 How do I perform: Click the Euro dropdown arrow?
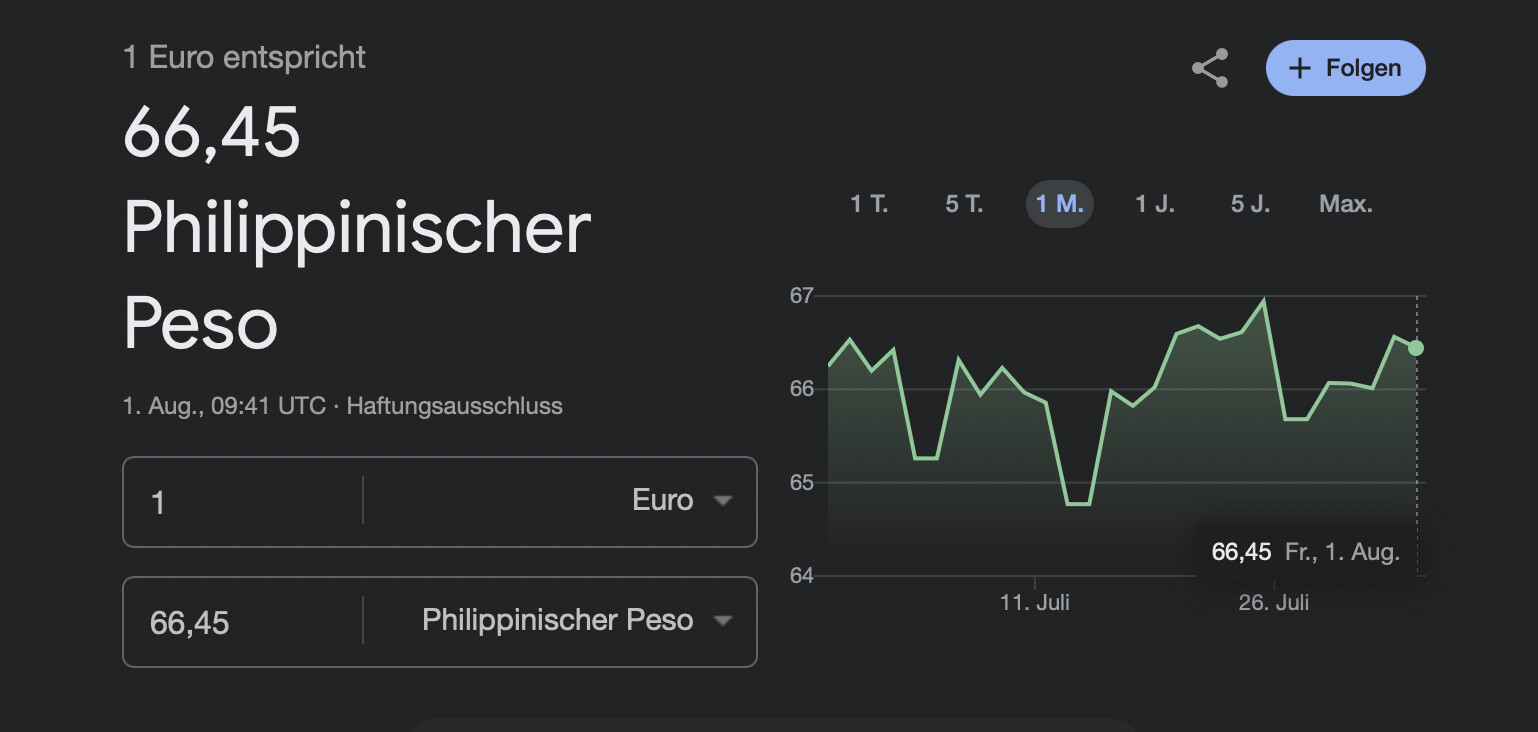[723, 501]
